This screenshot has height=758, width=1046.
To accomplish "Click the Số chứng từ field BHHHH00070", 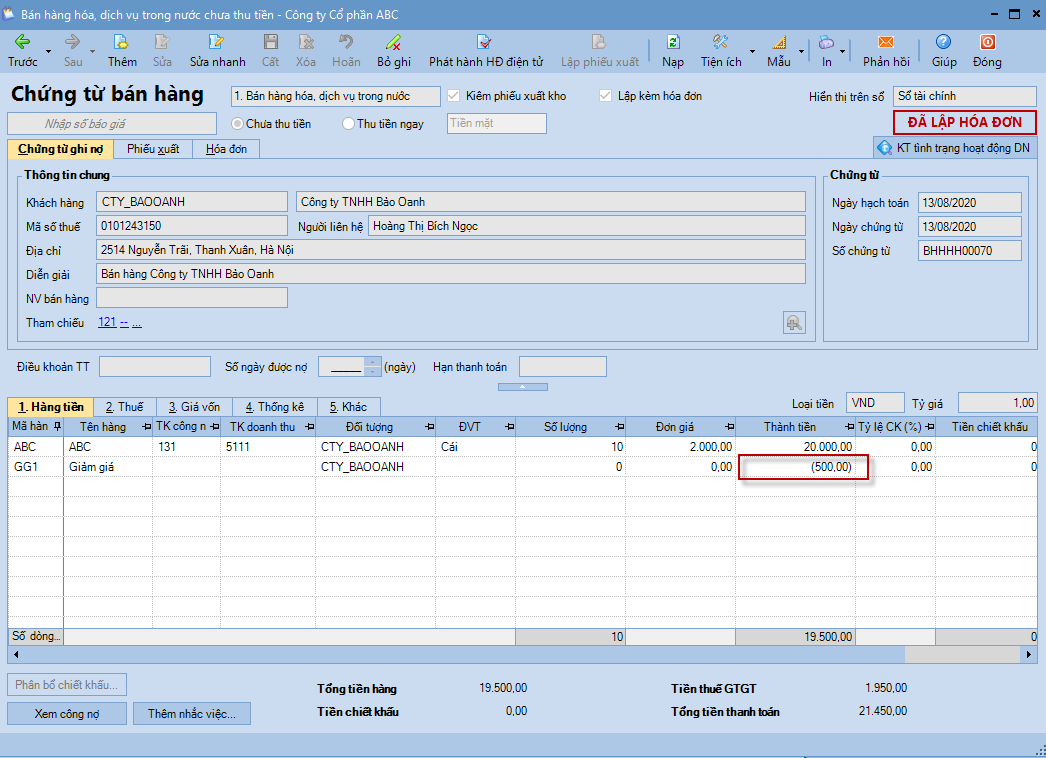I will 969,251.
